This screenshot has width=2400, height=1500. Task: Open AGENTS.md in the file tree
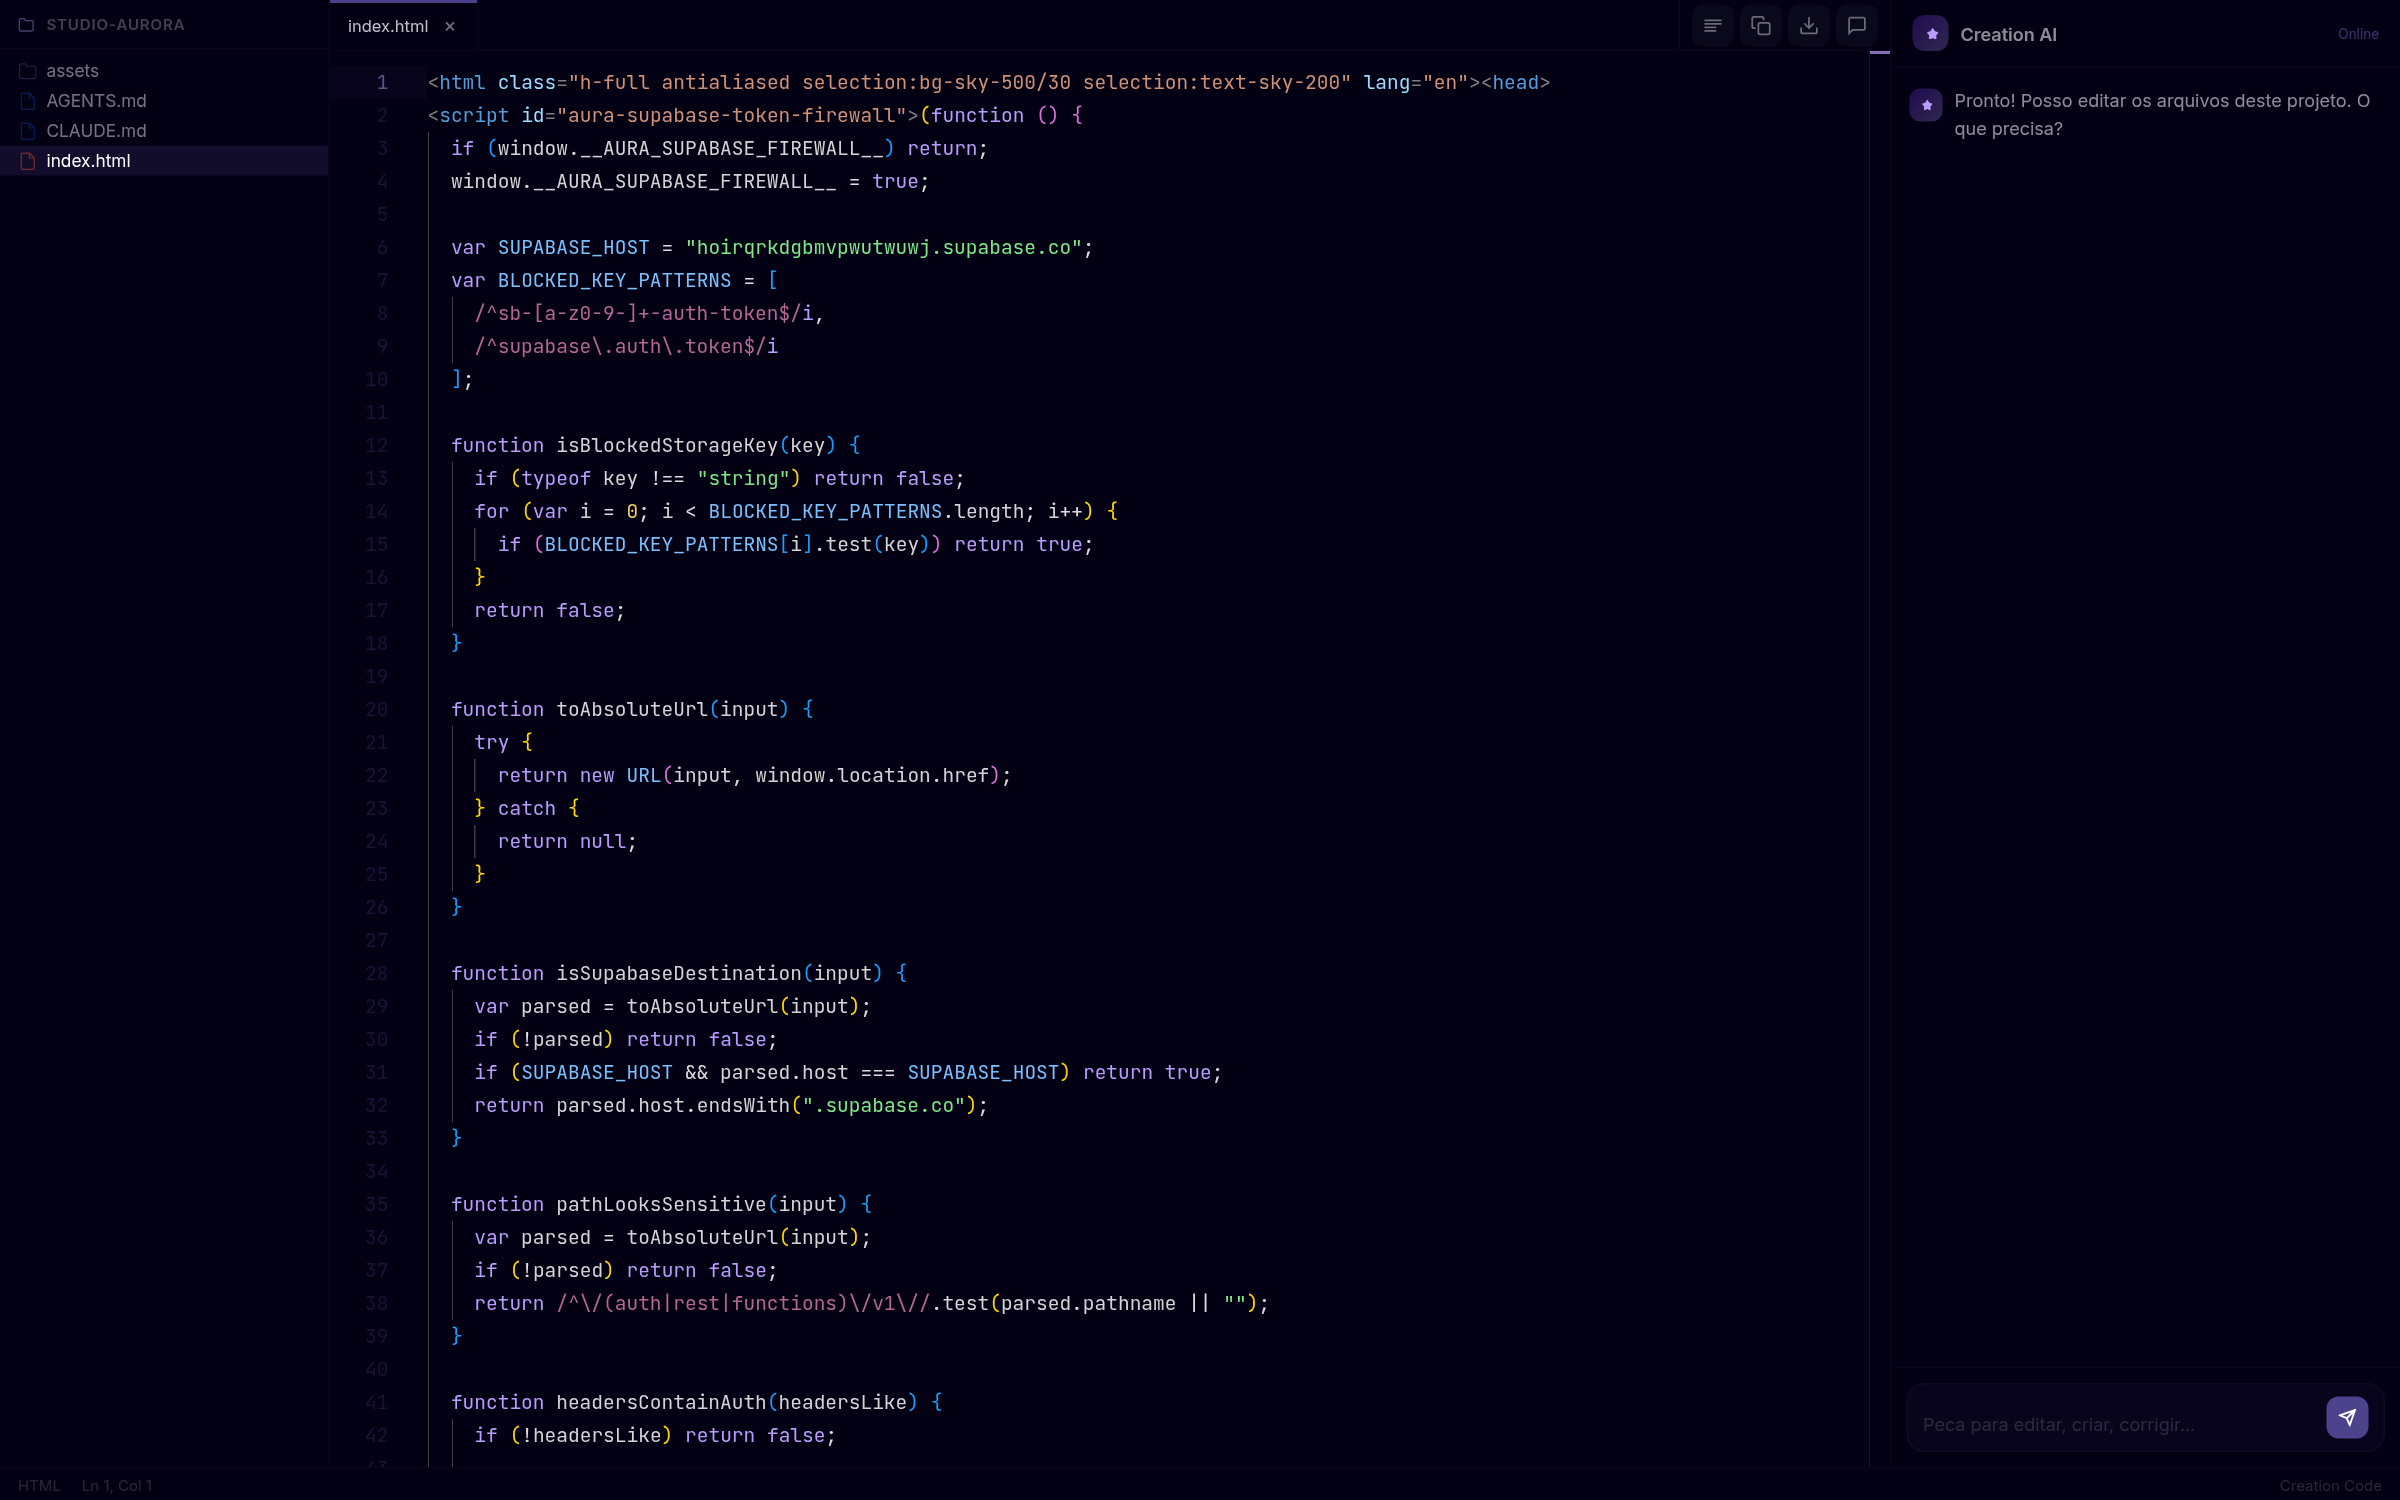pos(164,101)
